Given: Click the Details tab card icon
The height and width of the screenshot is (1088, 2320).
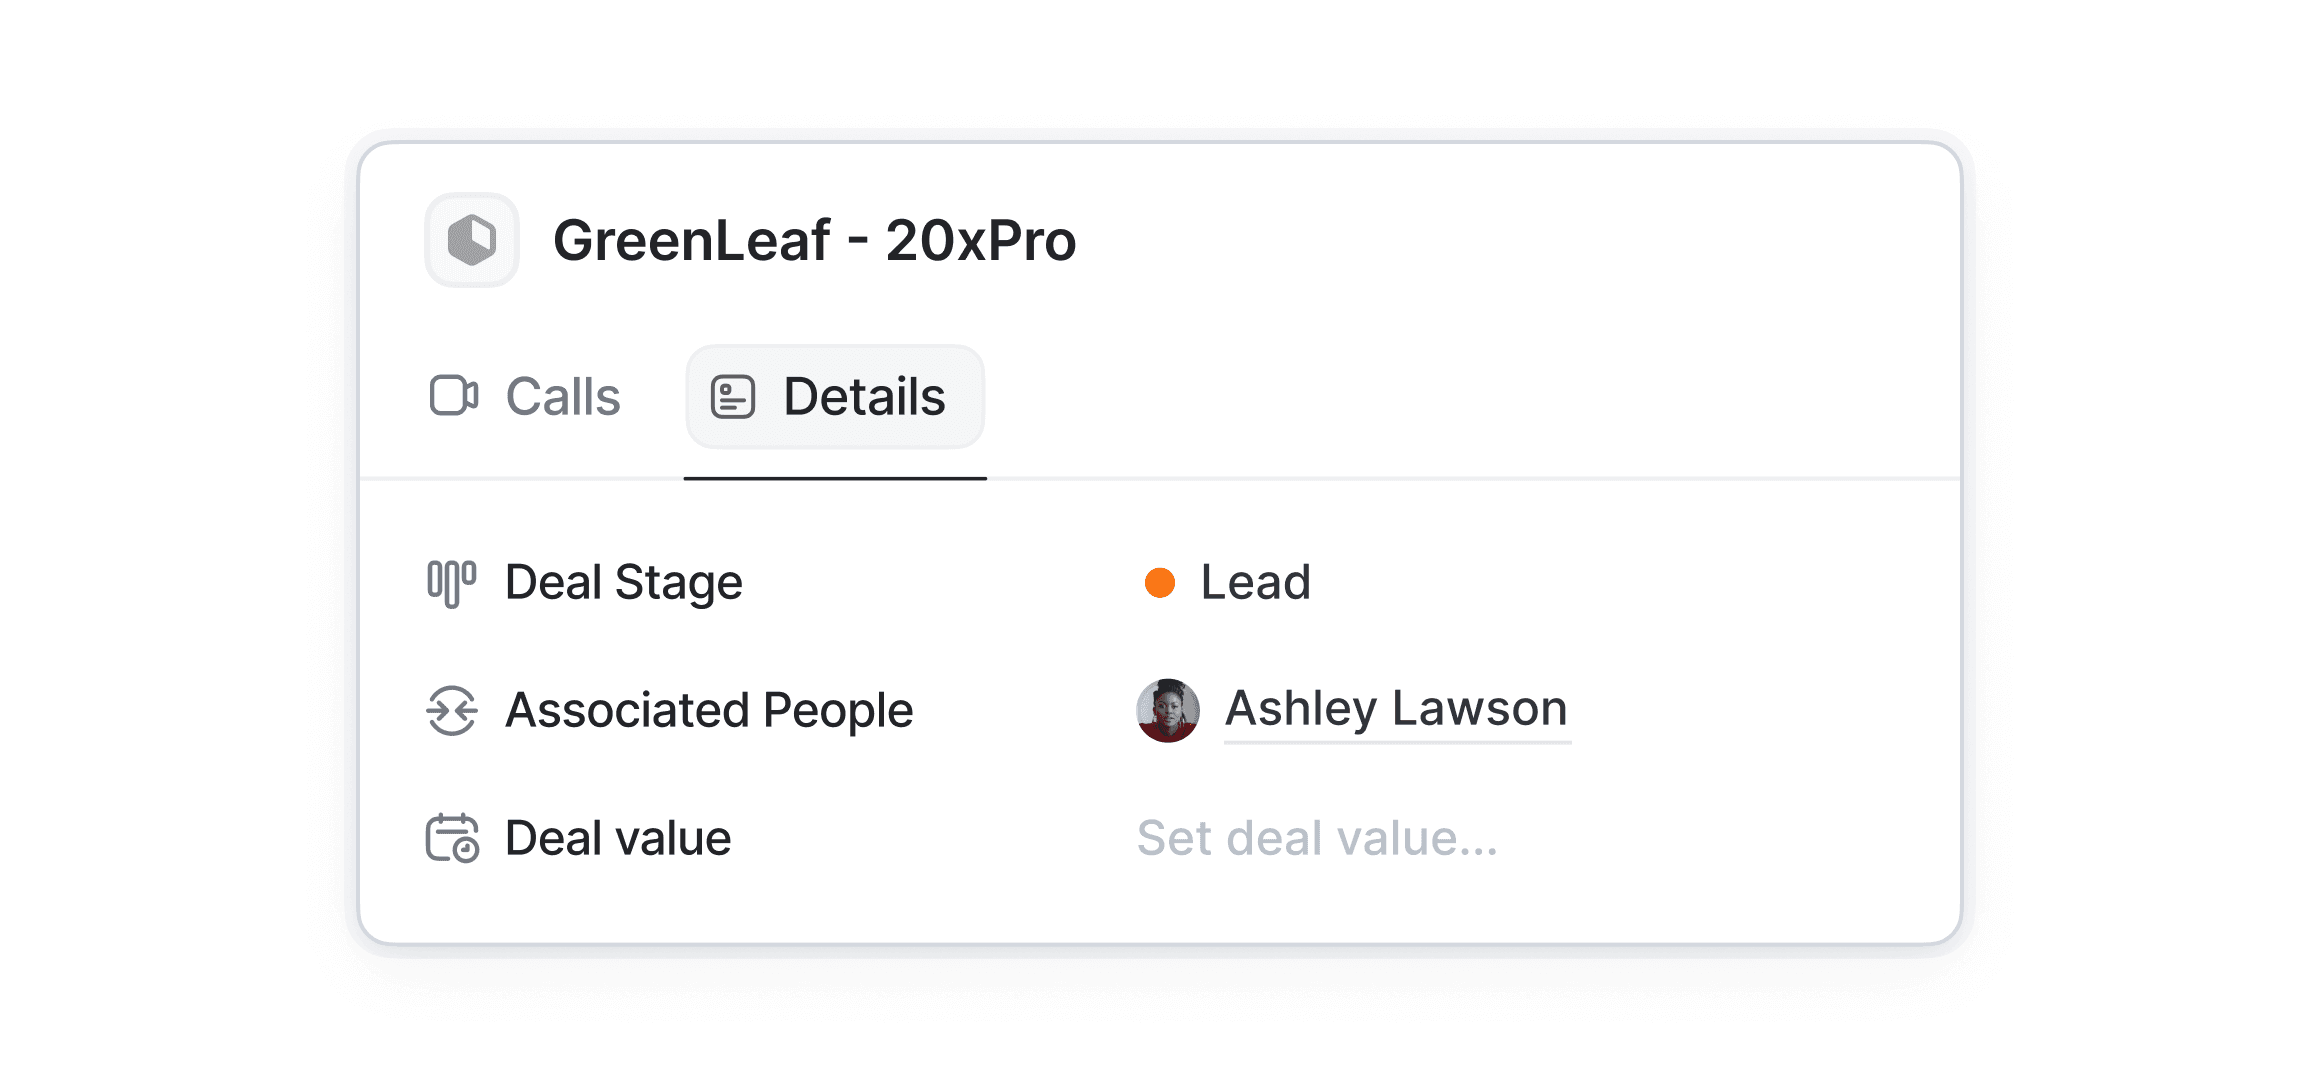Looking at the screenshot, I should (732, 397).
